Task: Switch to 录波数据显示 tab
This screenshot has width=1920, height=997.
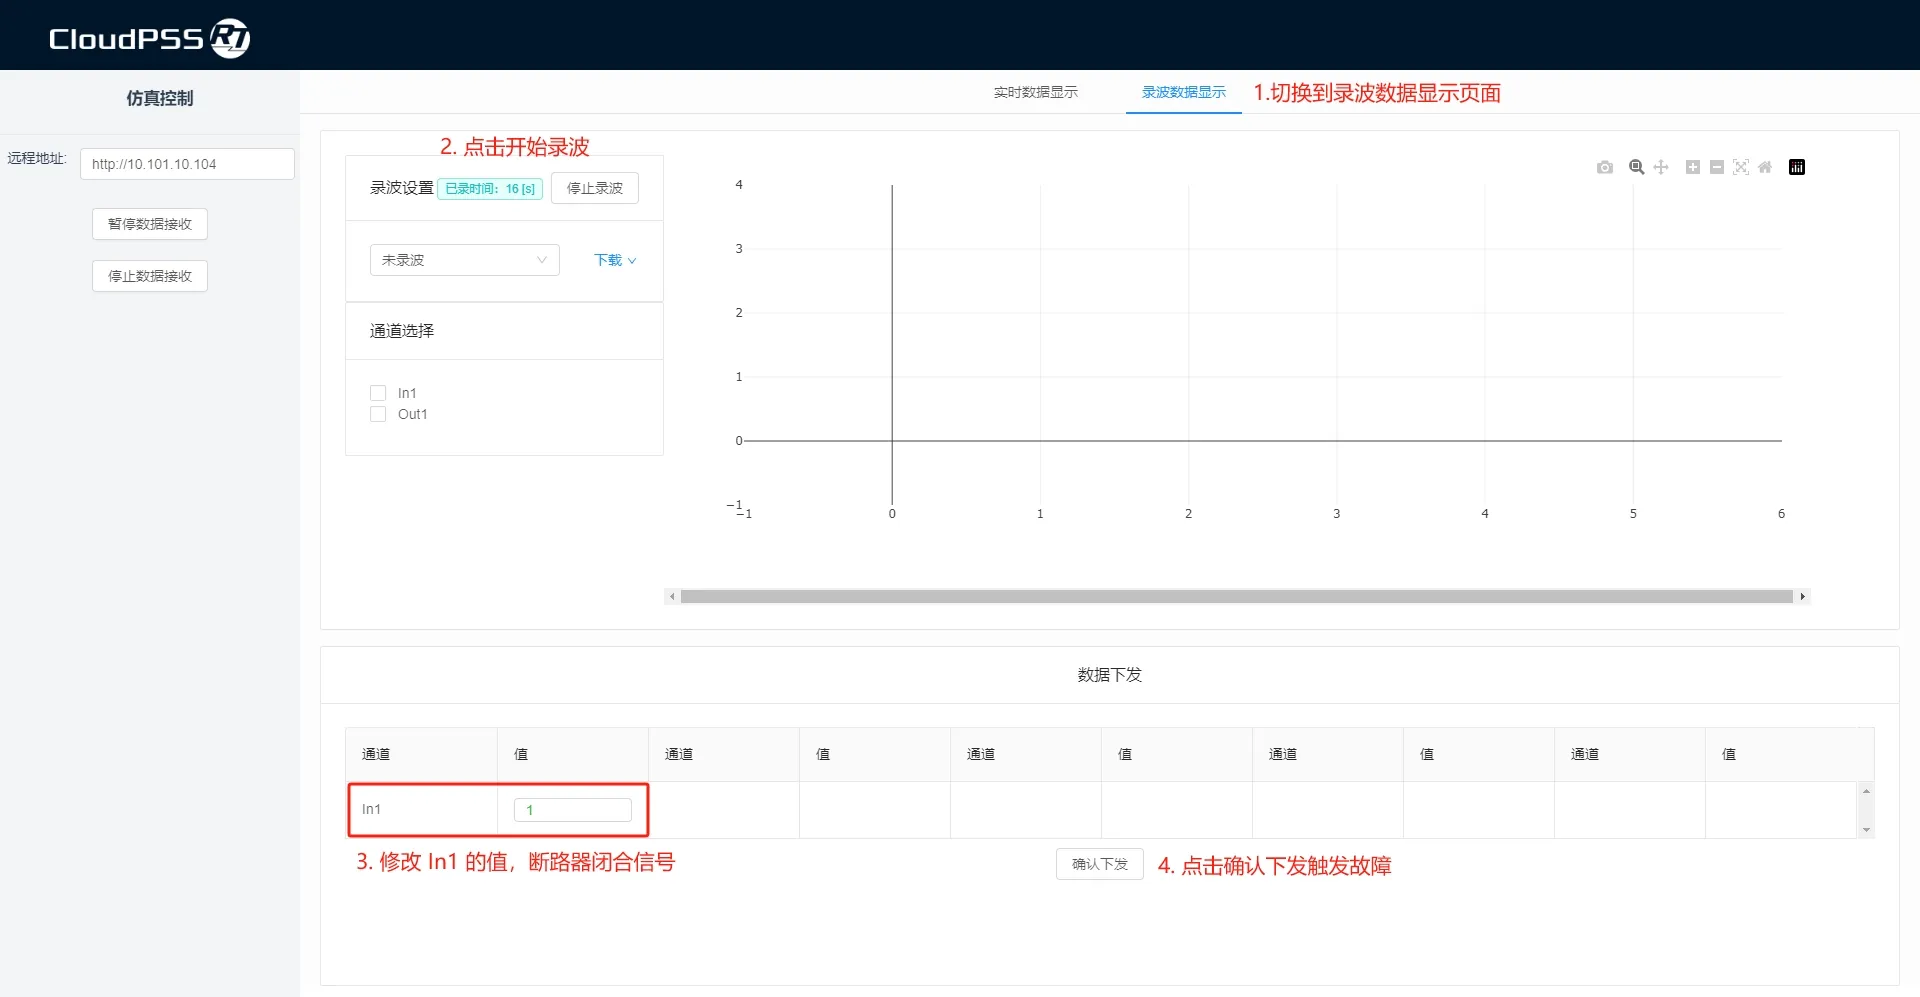Action: pyautogui.click(x=1184, y=92)
